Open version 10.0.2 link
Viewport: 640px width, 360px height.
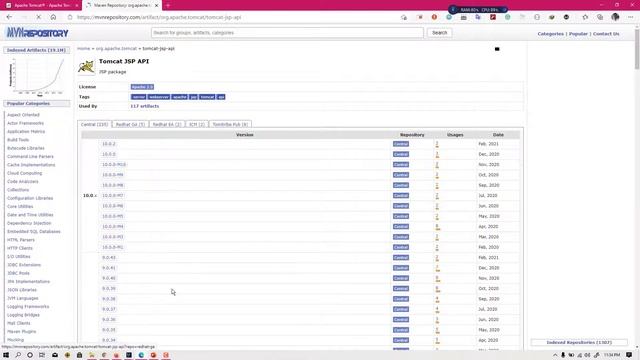(109, 144)
